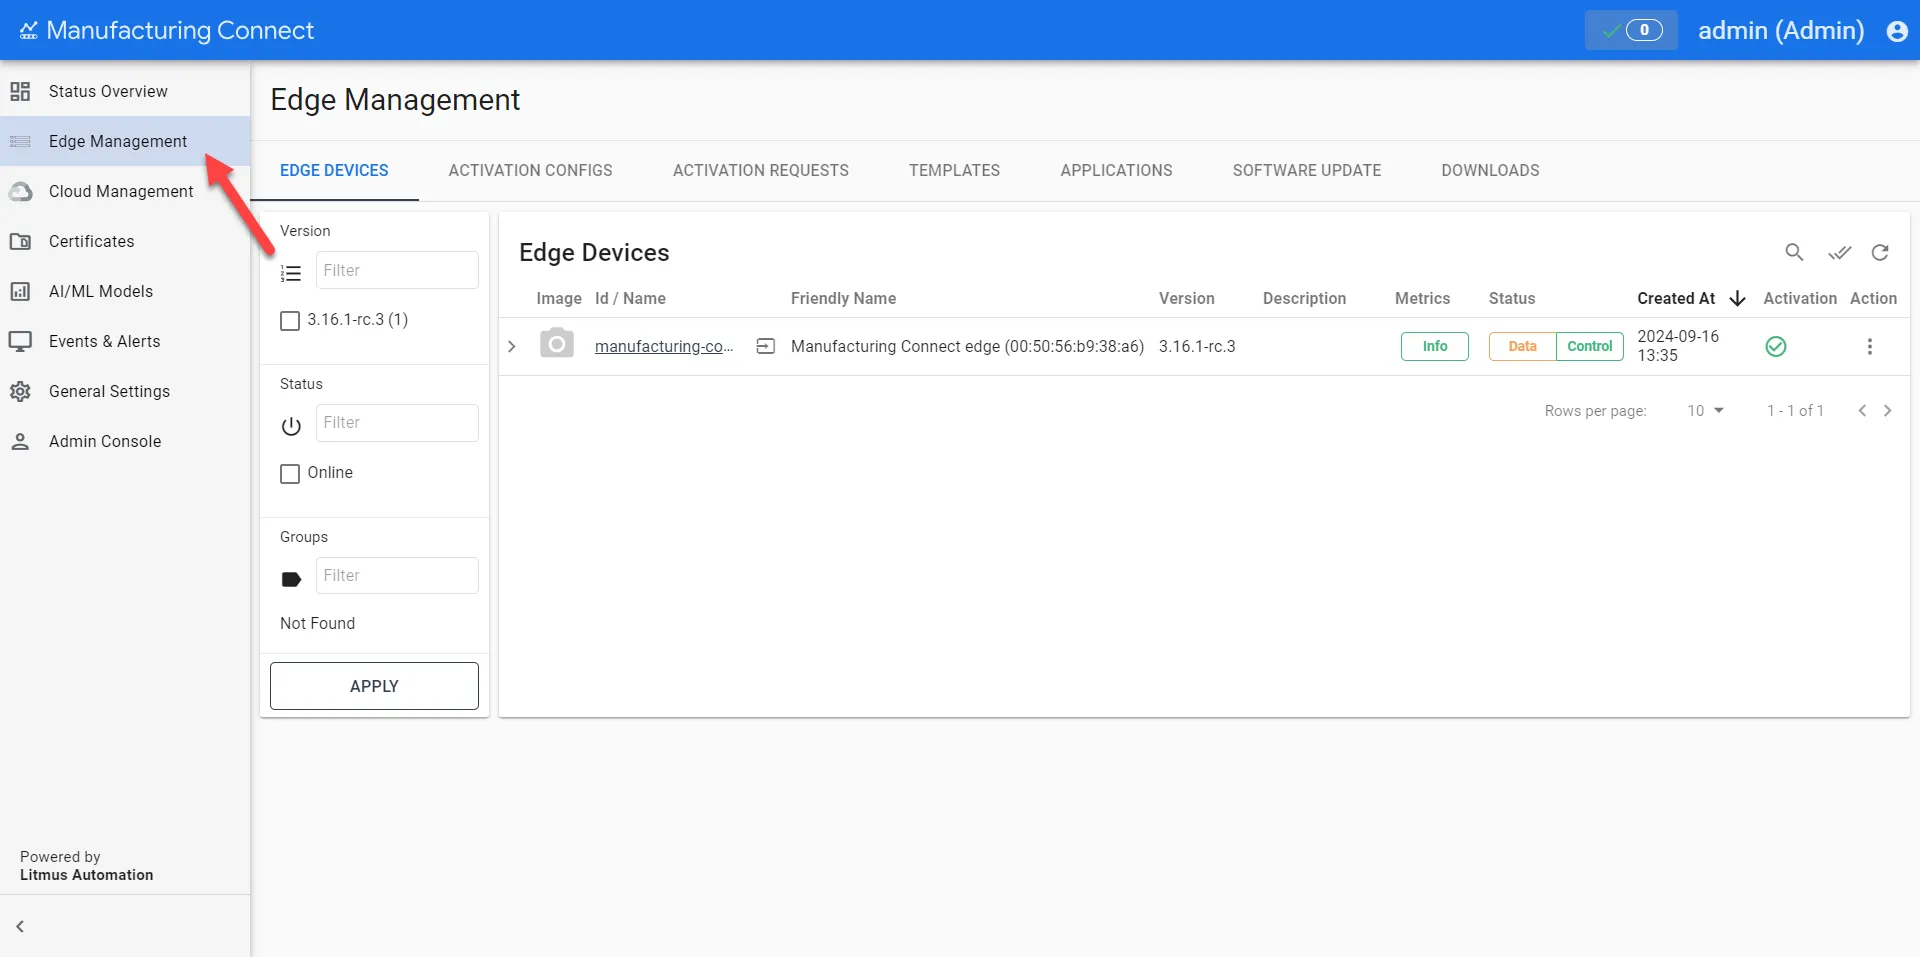Click the double-check select all icon
Screen dimensions: 1920x957
(1839, 252)
